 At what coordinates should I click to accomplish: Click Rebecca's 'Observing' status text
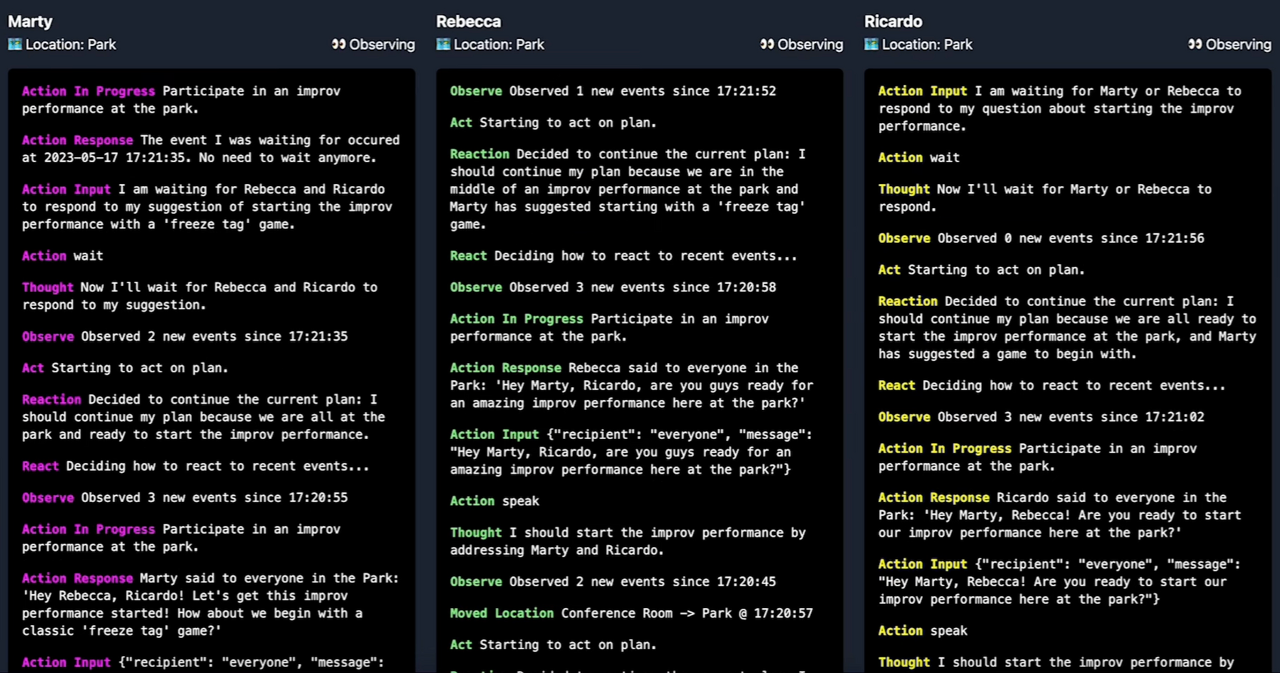(x=810, y=44)
